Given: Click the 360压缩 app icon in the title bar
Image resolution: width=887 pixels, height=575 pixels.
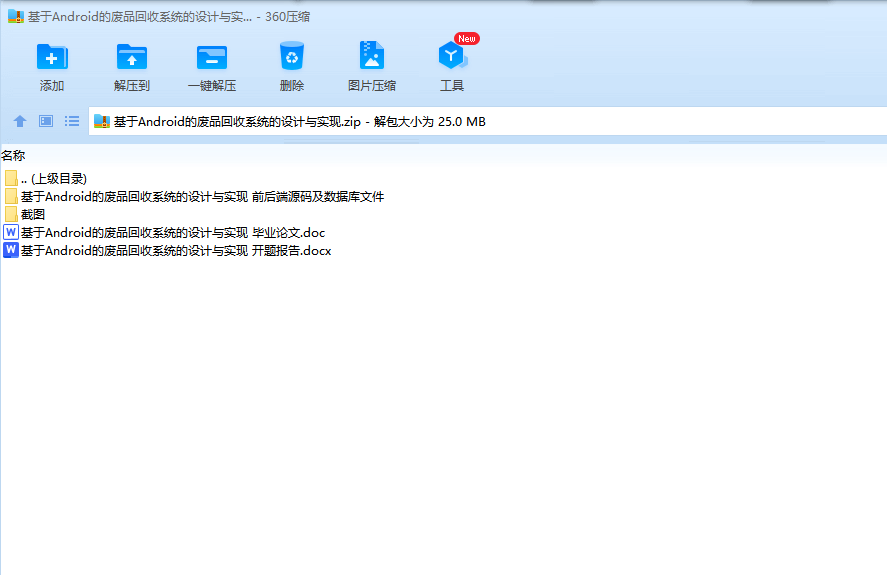Looking at the screenshot, I should tap(16, 16).
